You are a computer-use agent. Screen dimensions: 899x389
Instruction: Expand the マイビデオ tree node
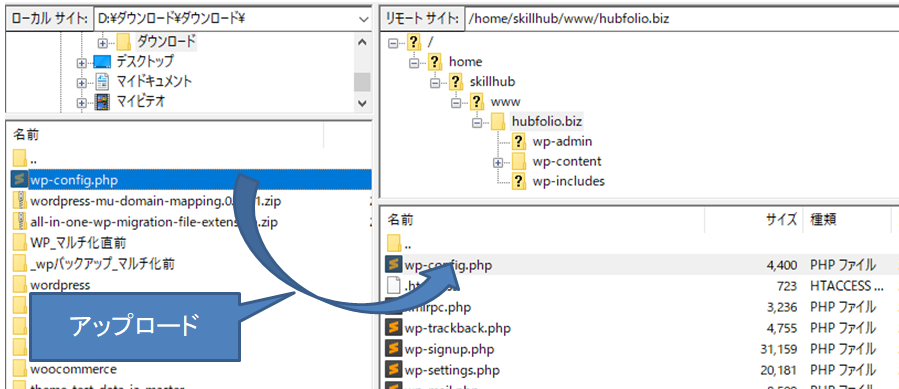81,103
